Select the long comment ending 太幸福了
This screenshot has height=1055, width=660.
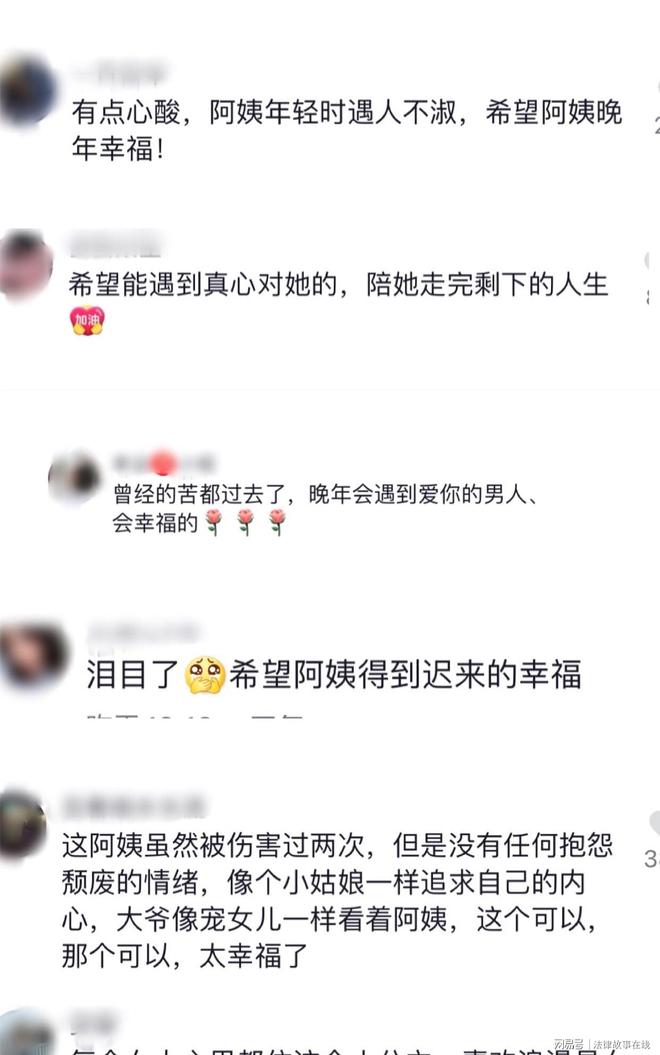point(338,900)
